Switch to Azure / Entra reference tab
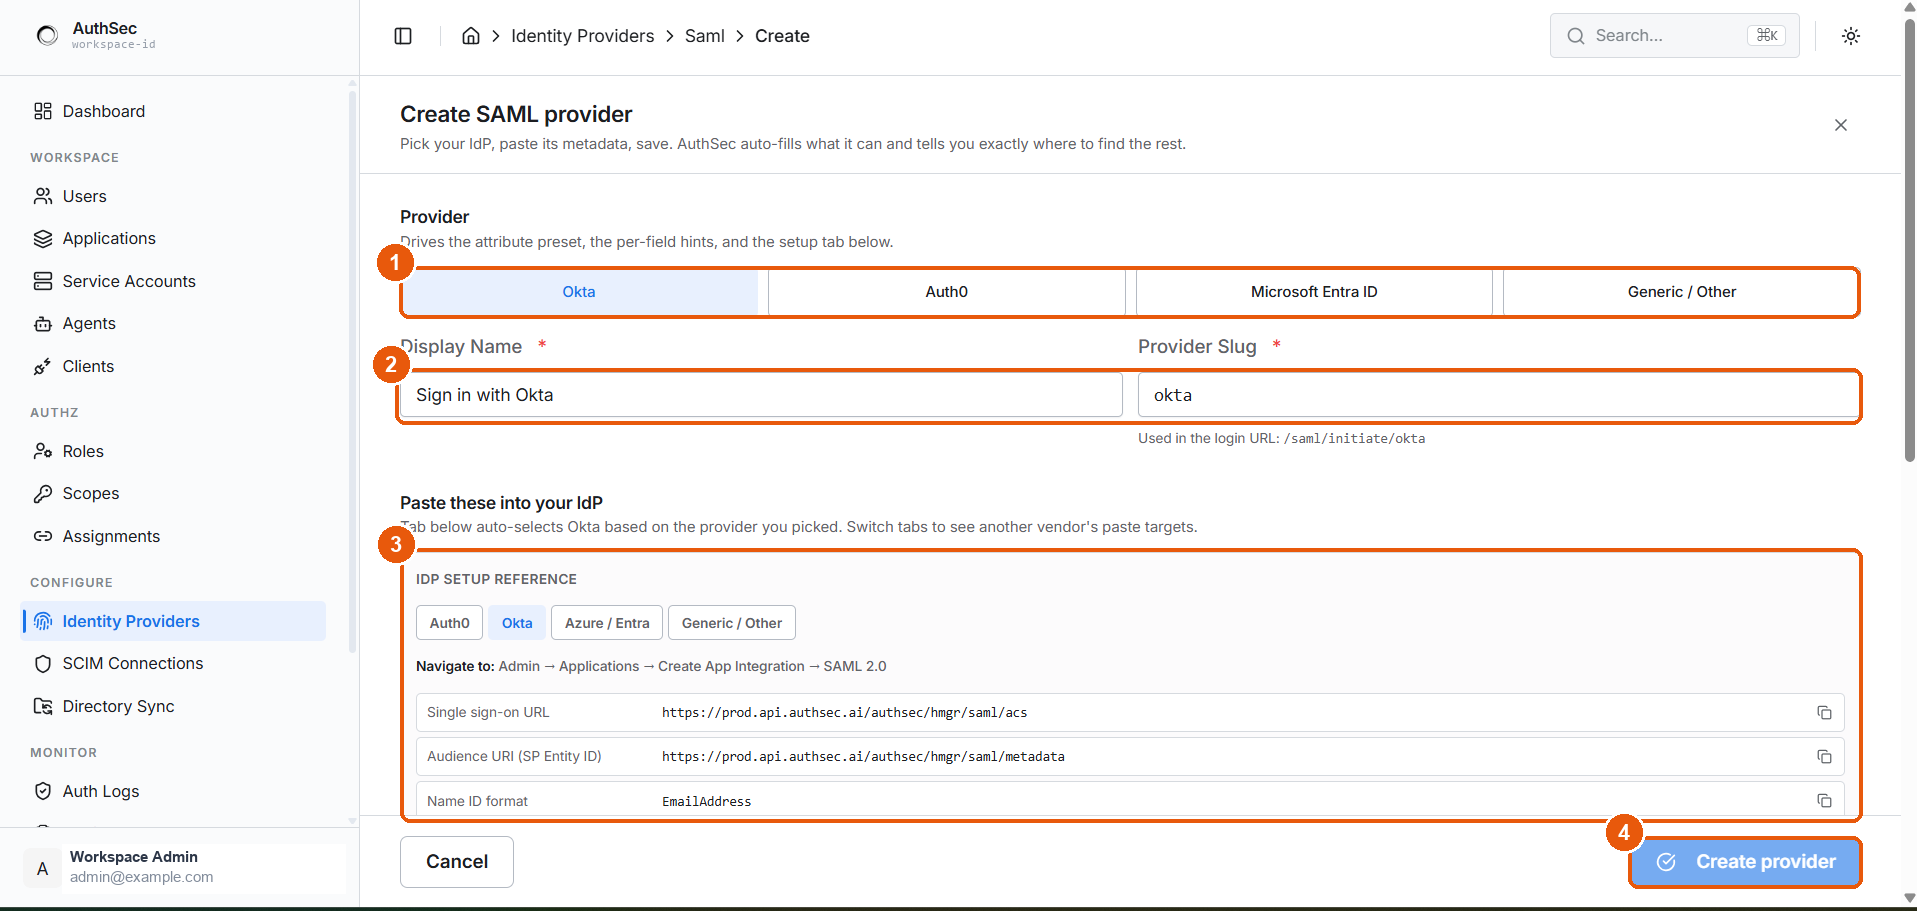This screenshot has height=911, width=1917. [607, 623]
